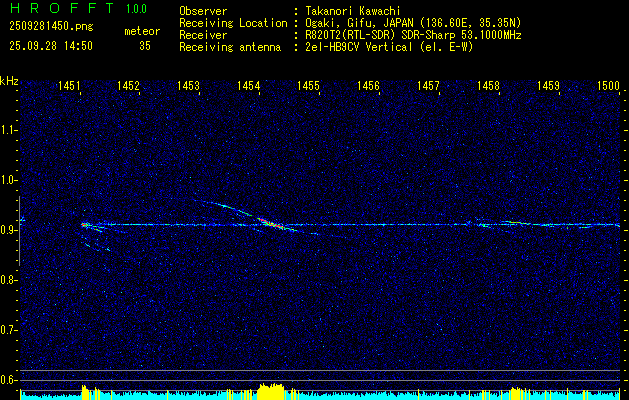Image resolution: width=629 pixels, height=400 pixels.
Task: Click the yellow signal level block below 1451
Action: pos(86,392)
